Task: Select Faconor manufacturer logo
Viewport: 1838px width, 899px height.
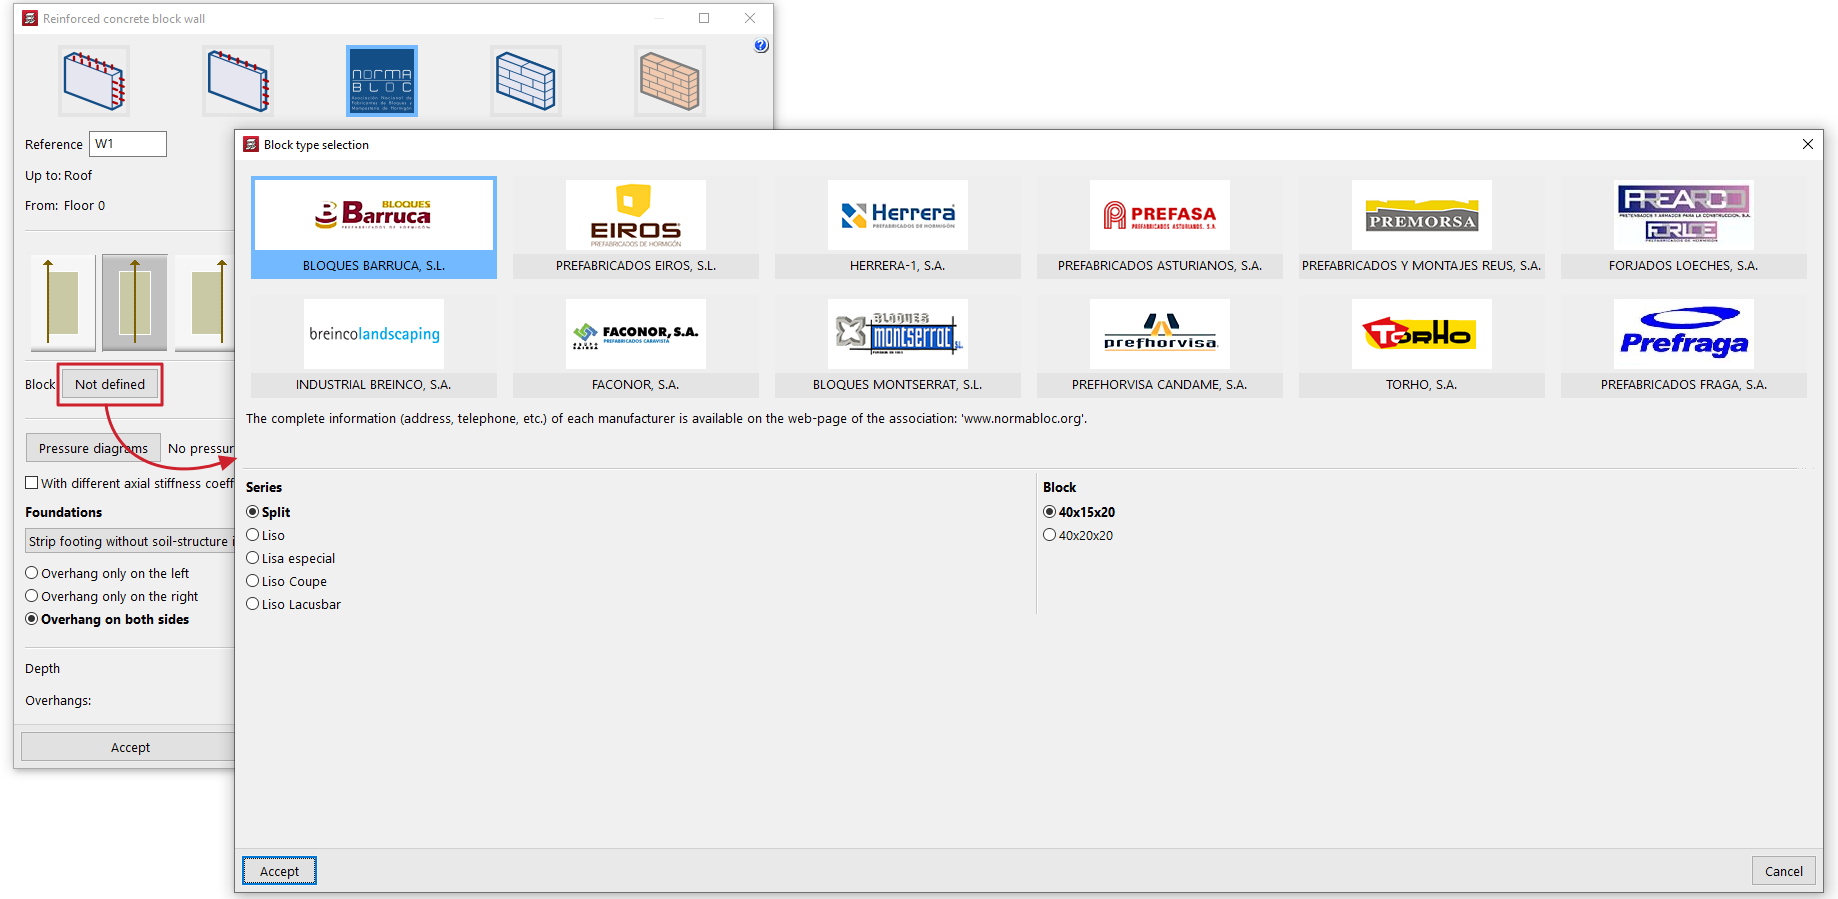Action: 636,334
